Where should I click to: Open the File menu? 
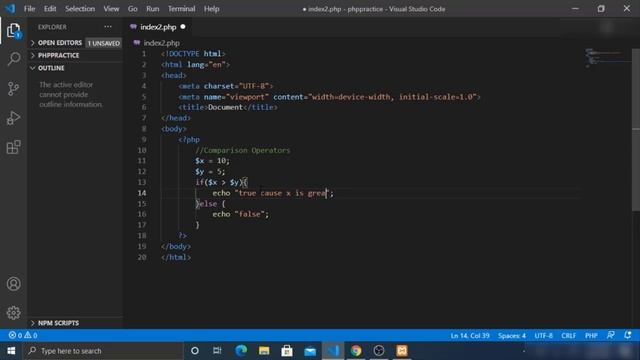point(29,9)
